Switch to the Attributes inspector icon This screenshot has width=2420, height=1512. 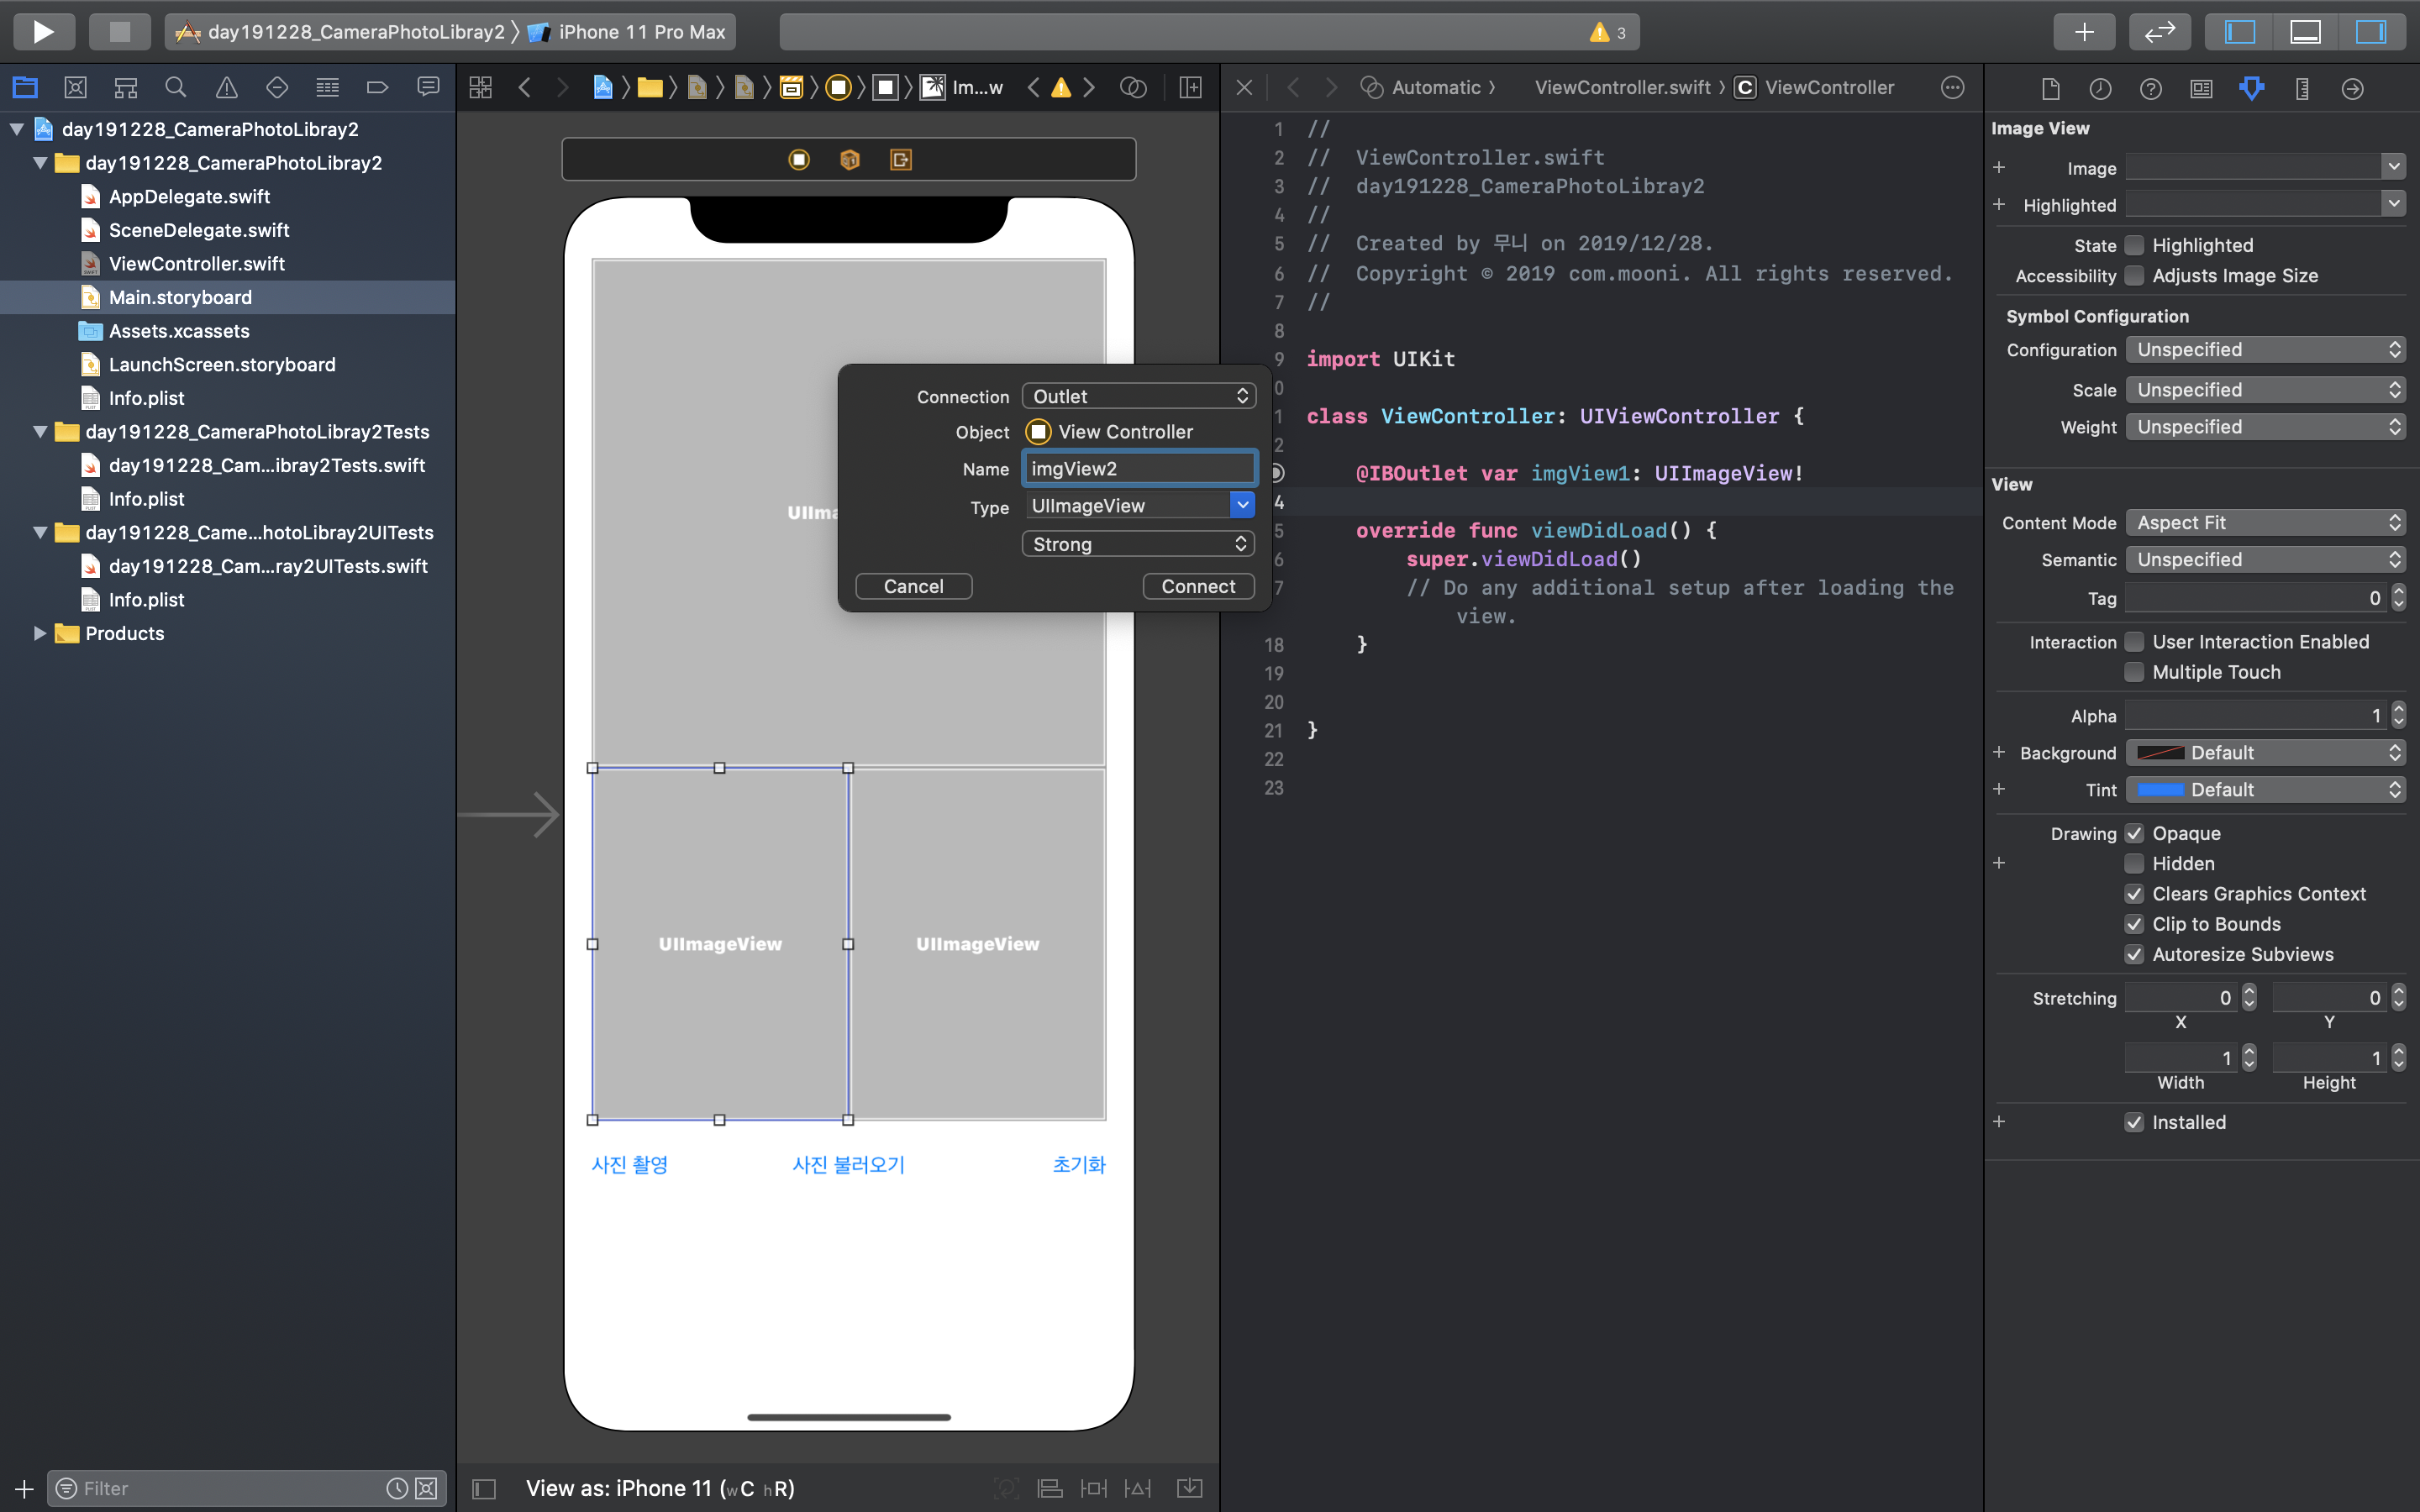pyautogui.click(x=2251, y=88)
